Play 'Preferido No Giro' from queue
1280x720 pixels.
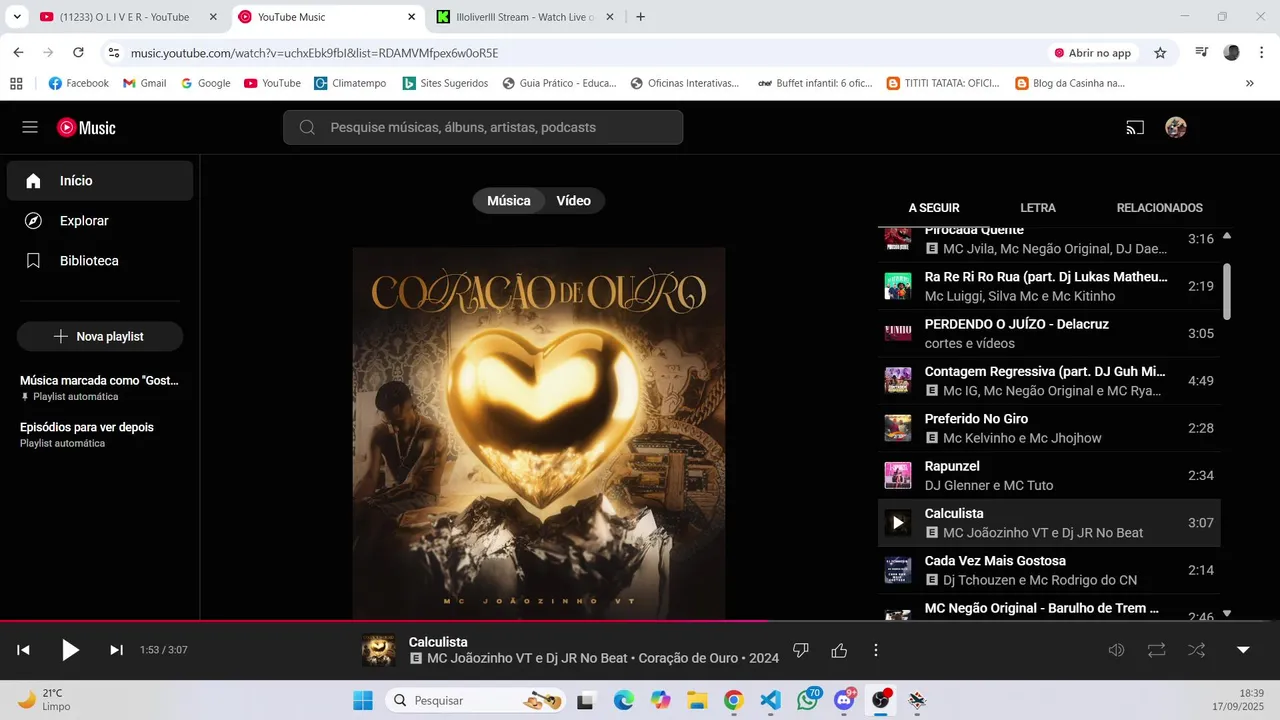pyautogui.click(x=1049, y=428)
